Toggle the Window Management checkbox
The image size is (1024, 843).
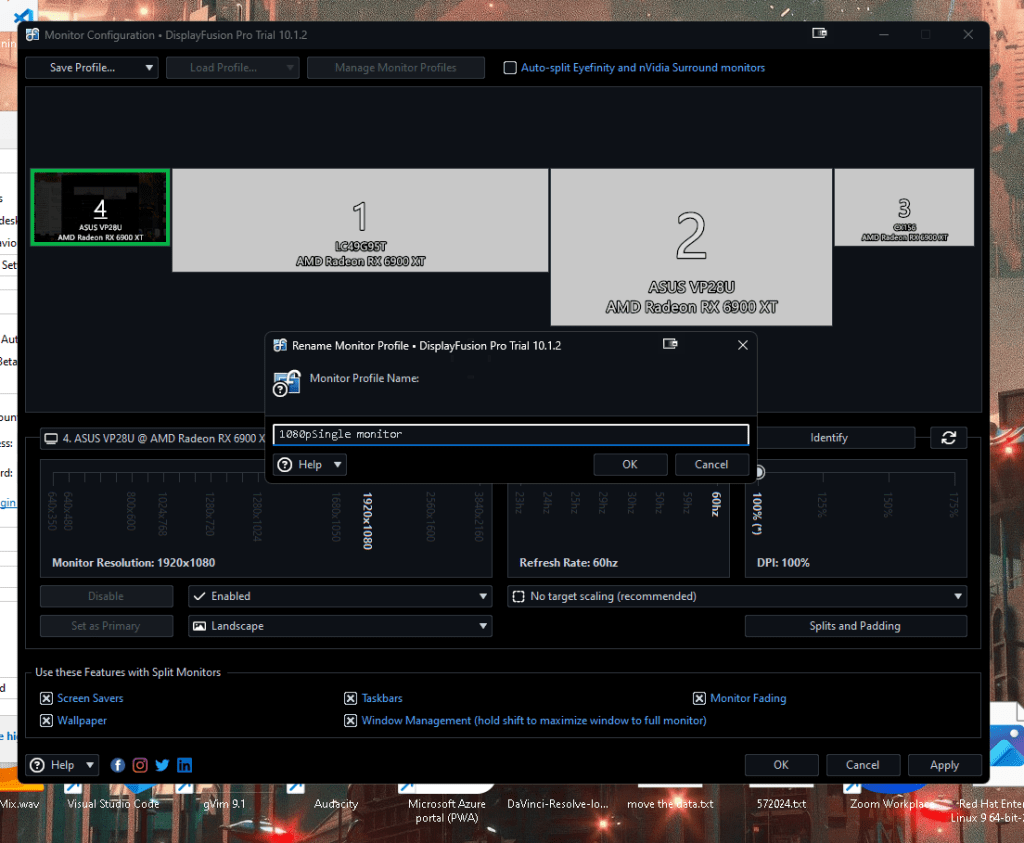(351, 721)
